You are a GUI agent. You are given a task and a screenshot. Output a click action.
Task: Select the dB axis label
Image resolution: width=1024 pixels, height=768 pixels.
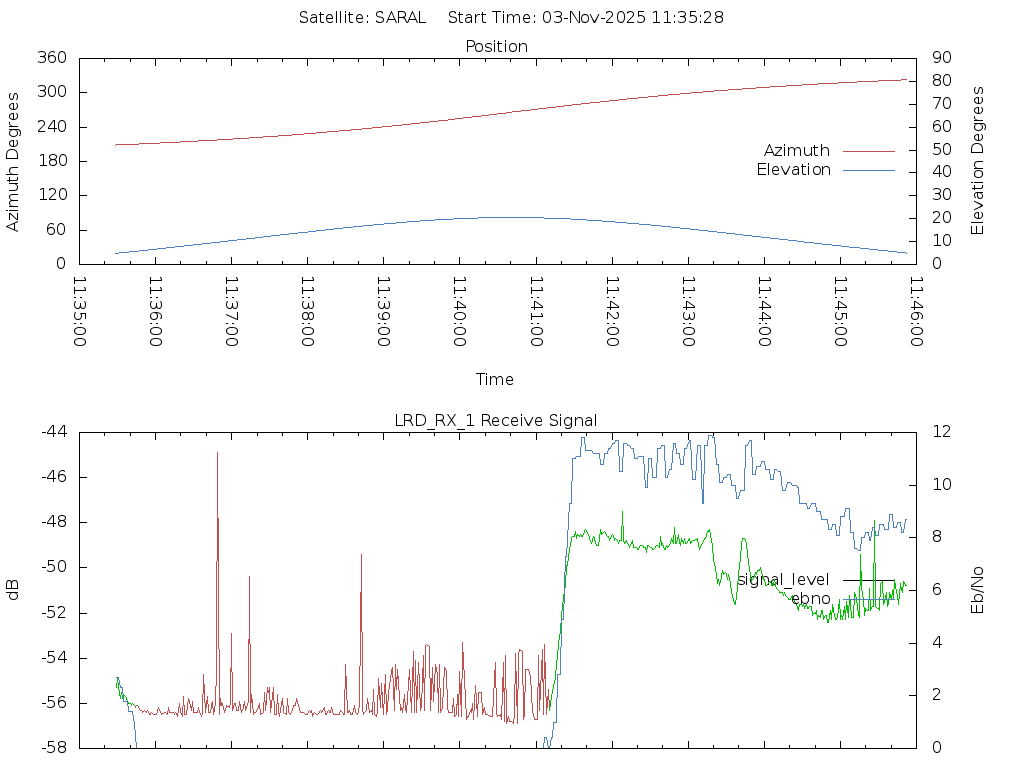click(x=14, y=589)
